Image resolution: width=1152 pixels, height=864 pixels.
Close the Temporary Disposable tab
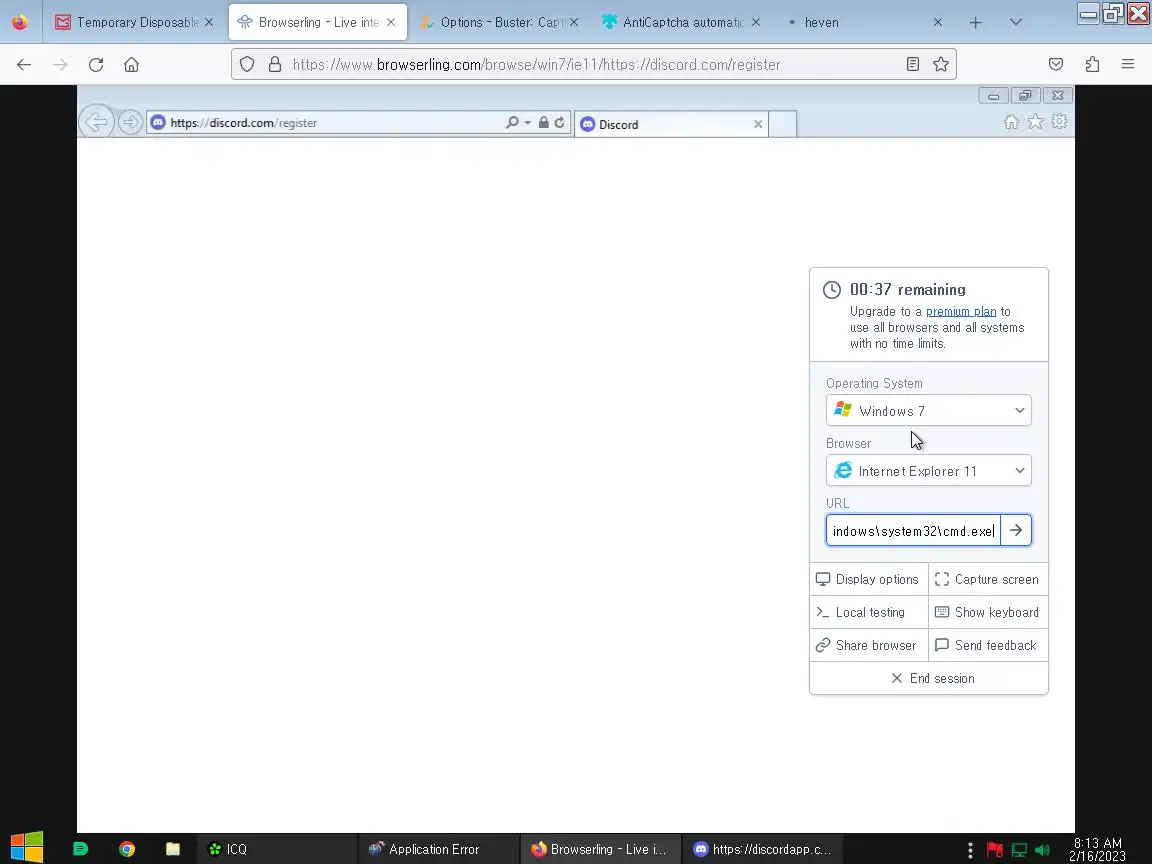[x=209, y=23]
